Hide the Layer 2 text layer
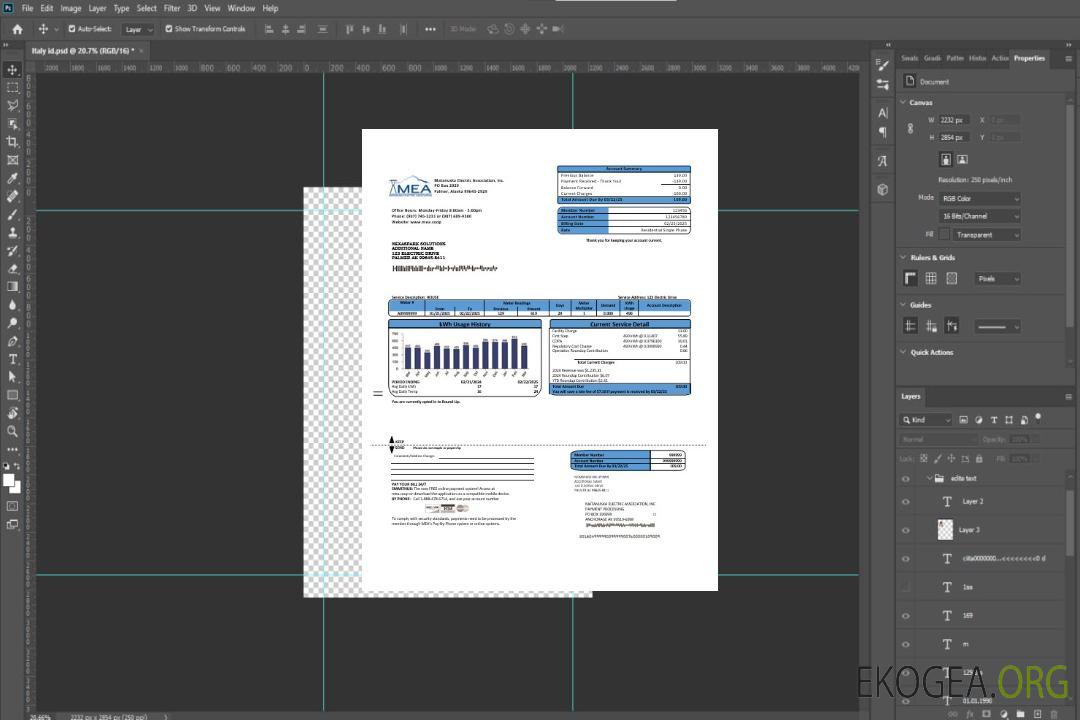This screenshot has width=1080, height=720. [906, 502]
